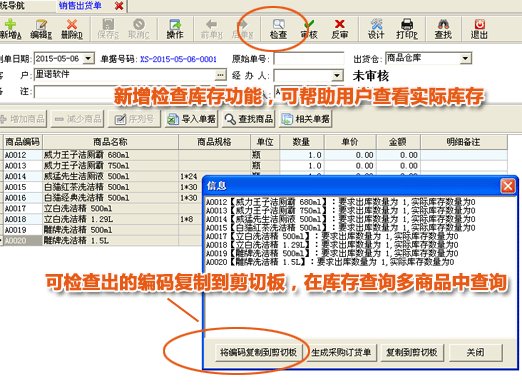The image size is (522, 389).
Task: Click into the 原始单号 input field
Action: coord(309,59)
